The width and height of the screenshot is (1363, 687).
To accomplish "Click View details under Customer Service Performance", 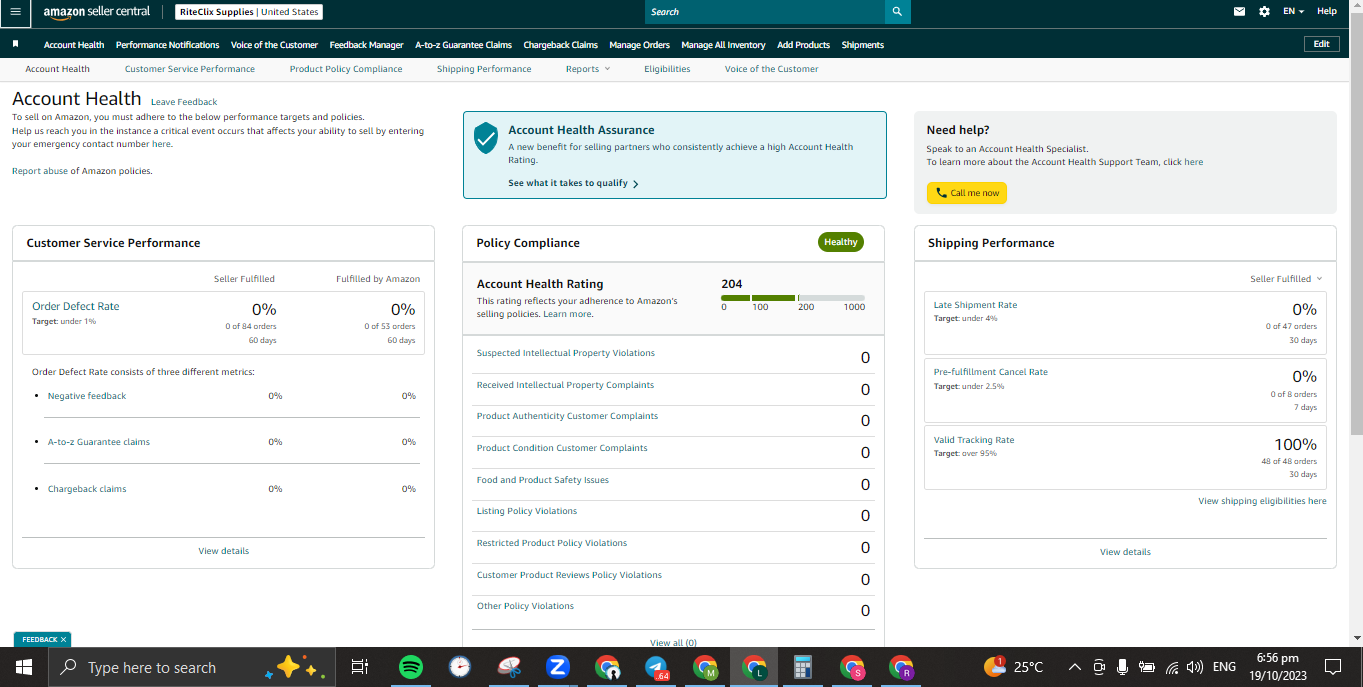I will pos(224,551).
